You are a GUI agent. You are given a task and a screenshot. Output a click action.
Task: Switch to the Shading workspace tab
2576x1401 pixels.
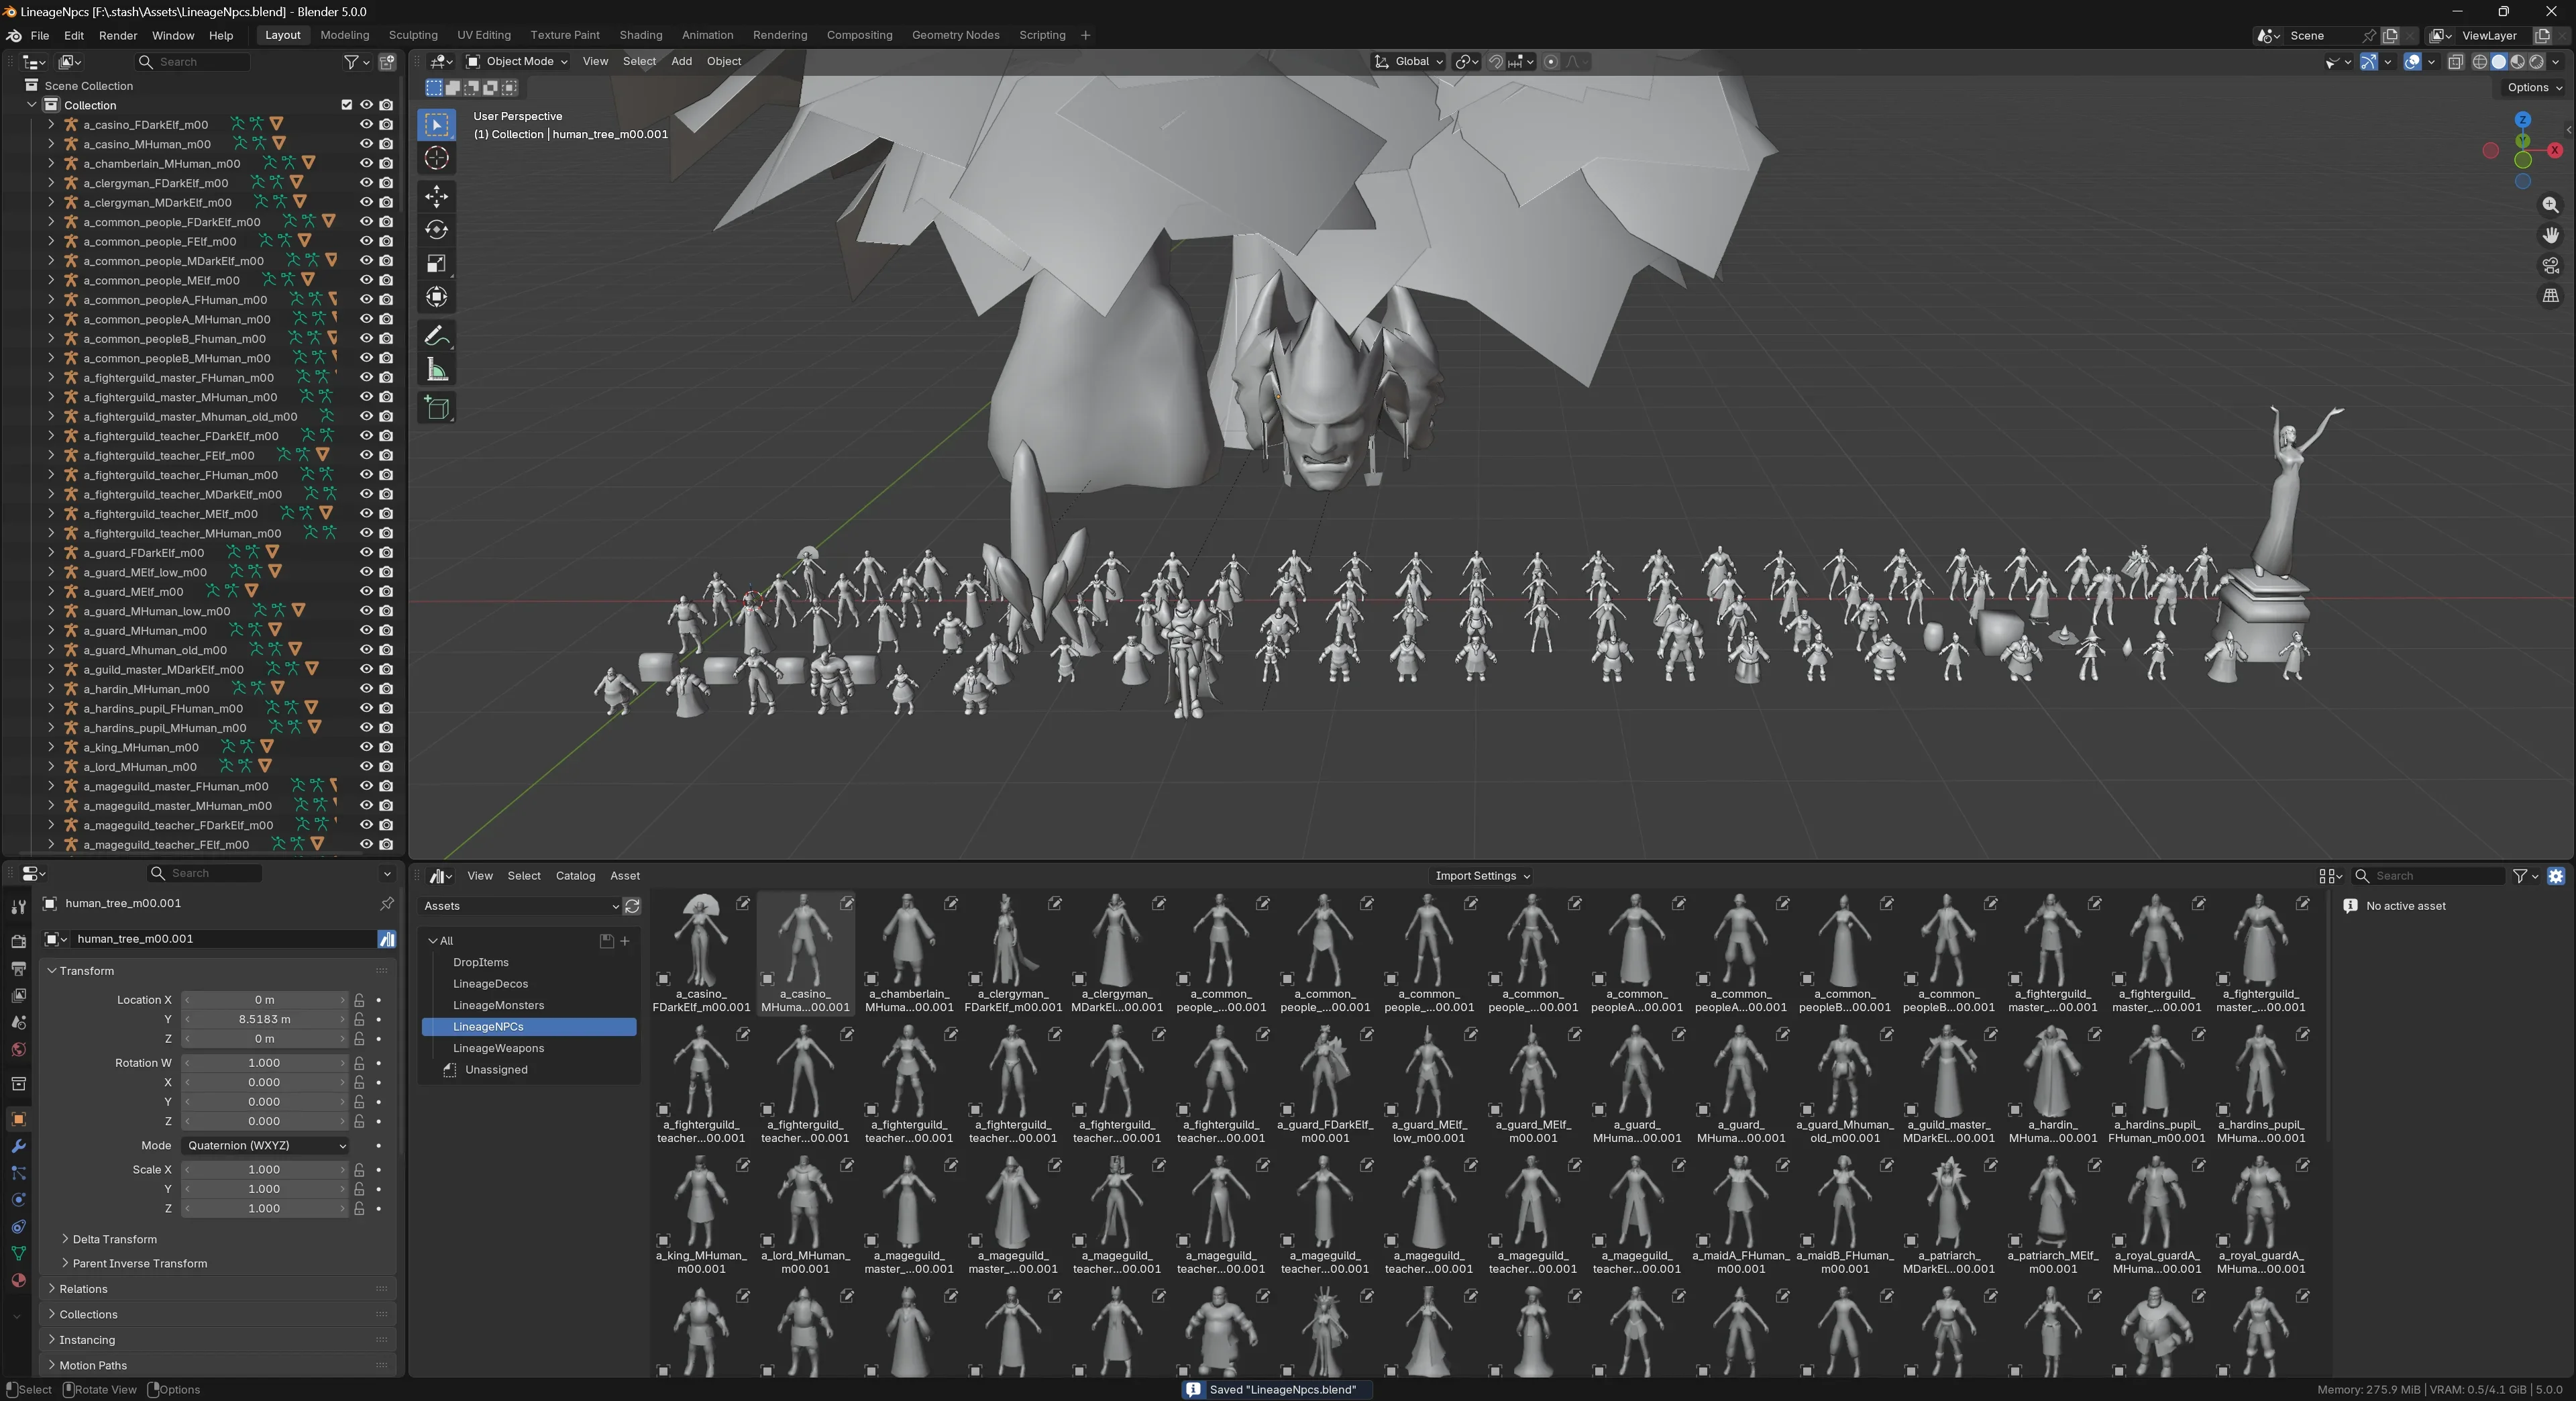click(x=641, y=36)
